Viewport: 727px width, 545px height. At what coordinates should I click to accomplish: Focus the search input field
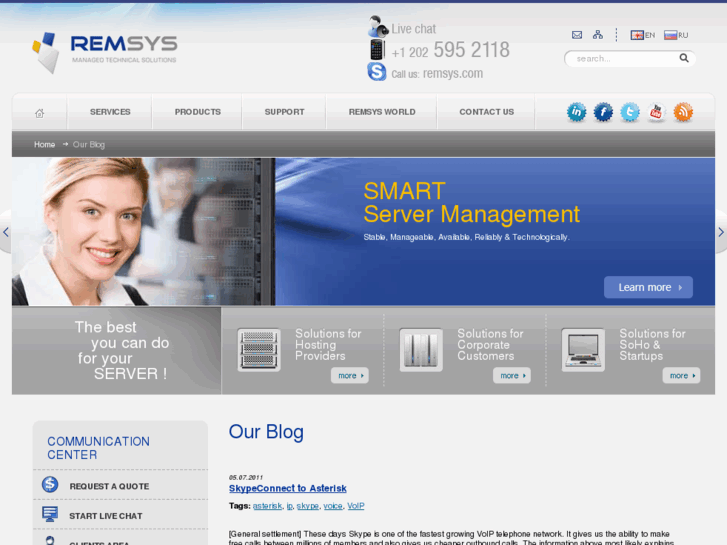point(624,58)
